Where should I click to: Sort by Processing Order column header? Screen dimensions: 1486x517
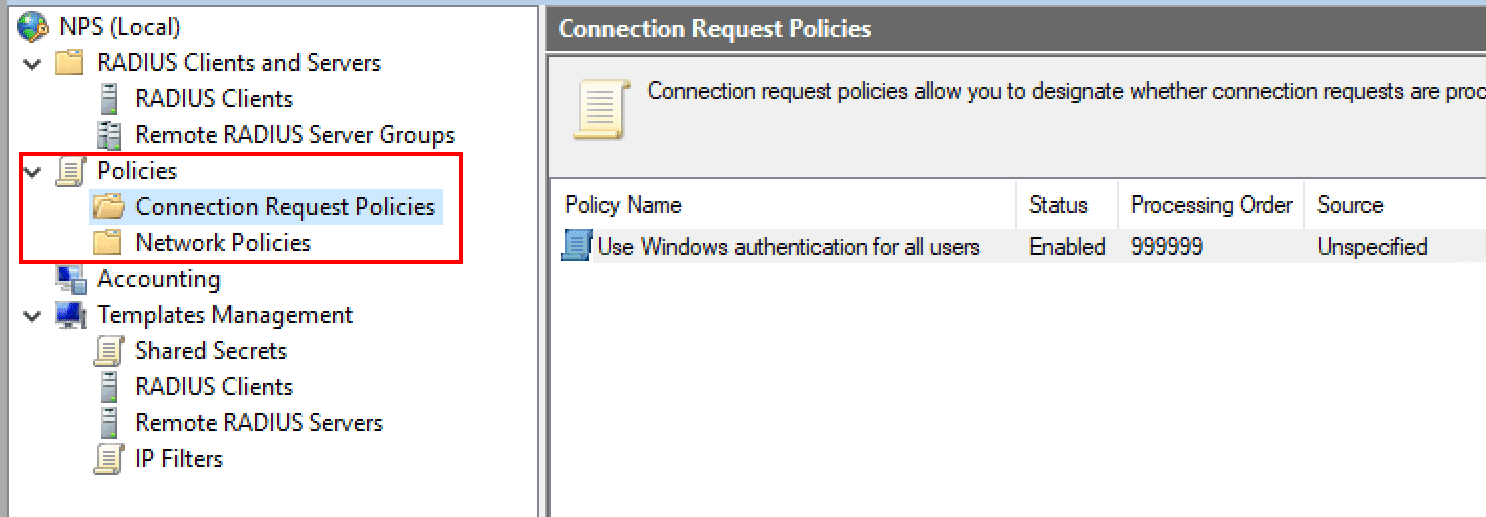click(x=1211, y=205)
